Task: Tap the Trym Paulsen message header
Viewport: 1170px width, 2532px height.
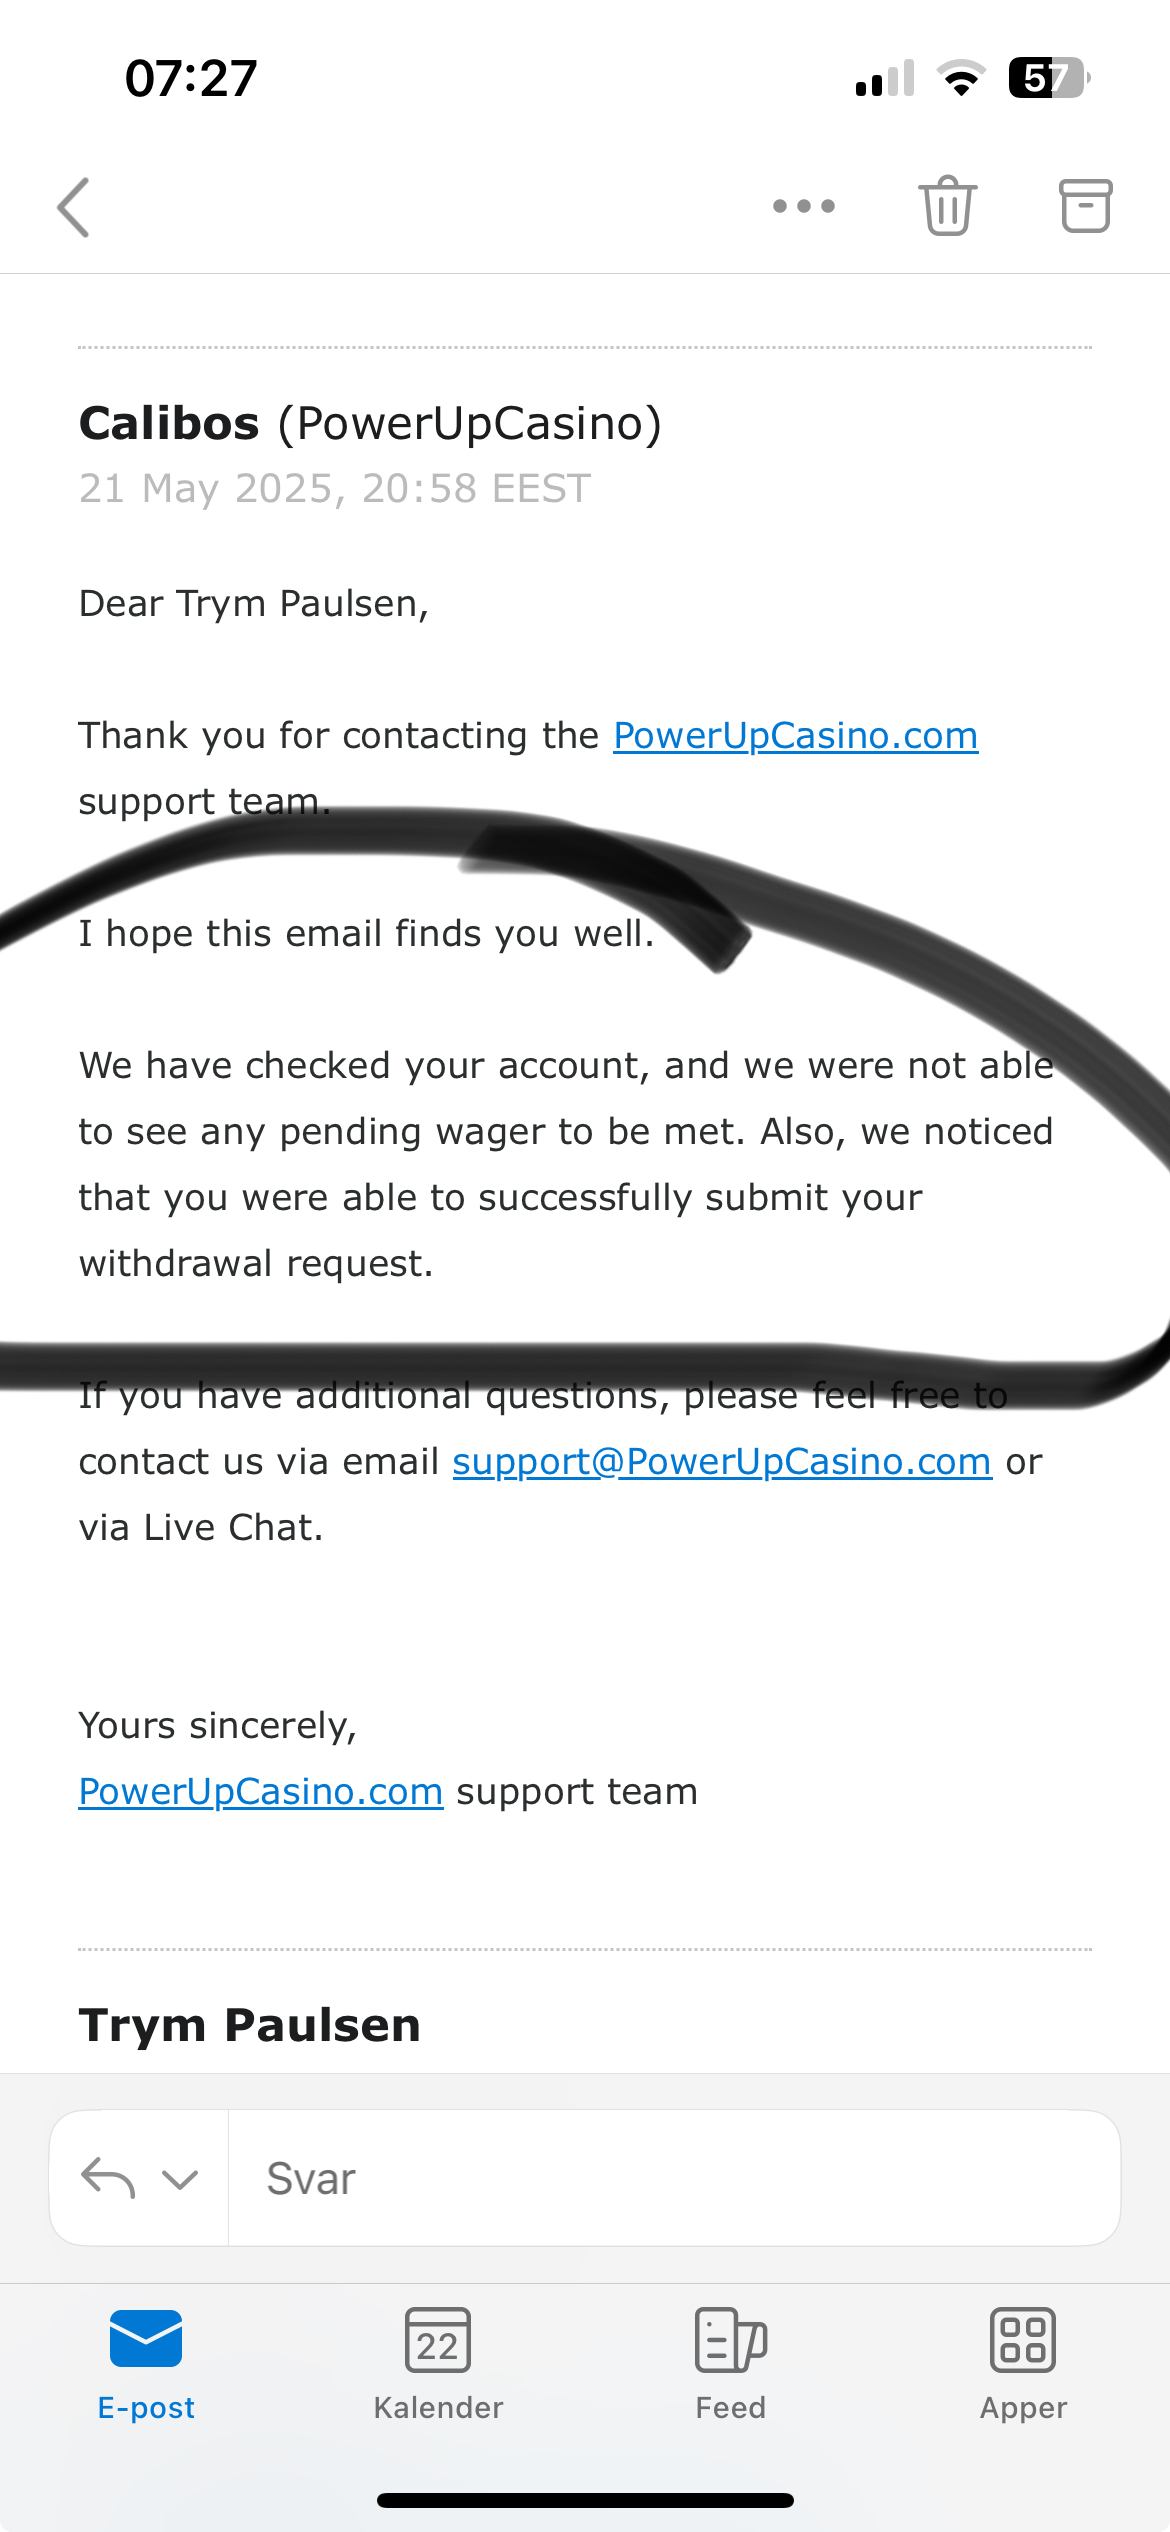Action: click(x=249, y=2026)
